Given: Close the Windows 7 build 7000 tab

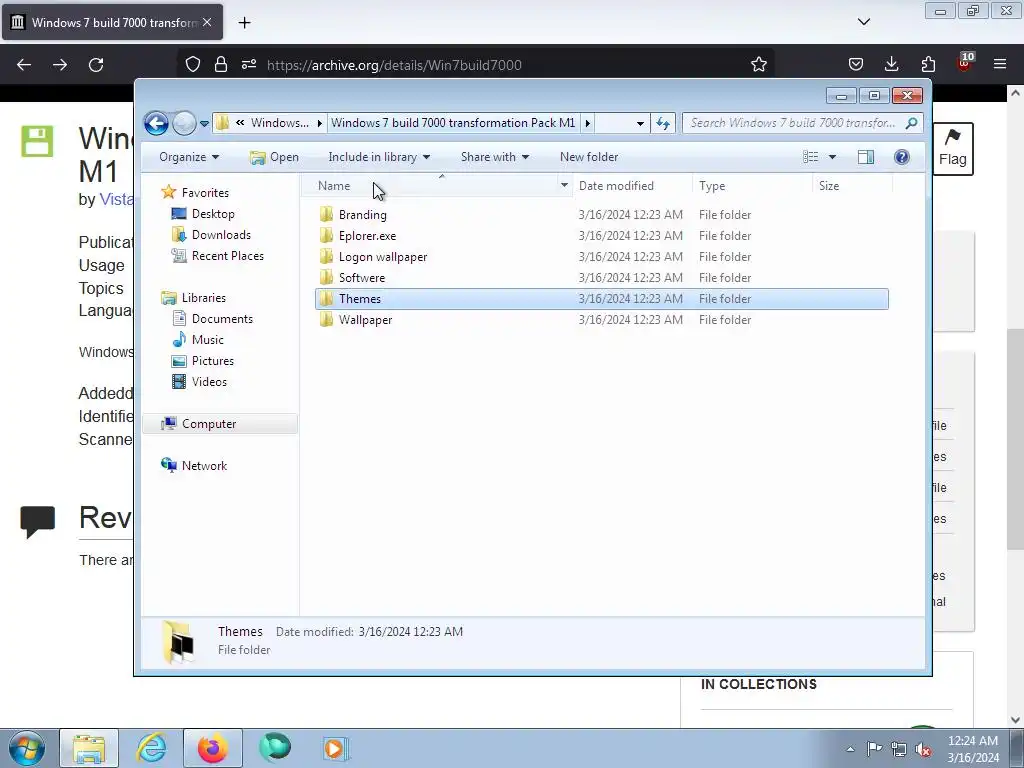Looking at the screenshot, I should coord(207,22).
